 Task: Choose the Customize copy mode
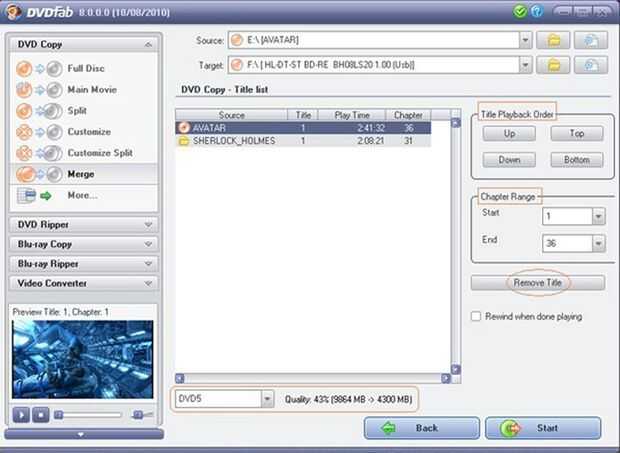point(85,132)
